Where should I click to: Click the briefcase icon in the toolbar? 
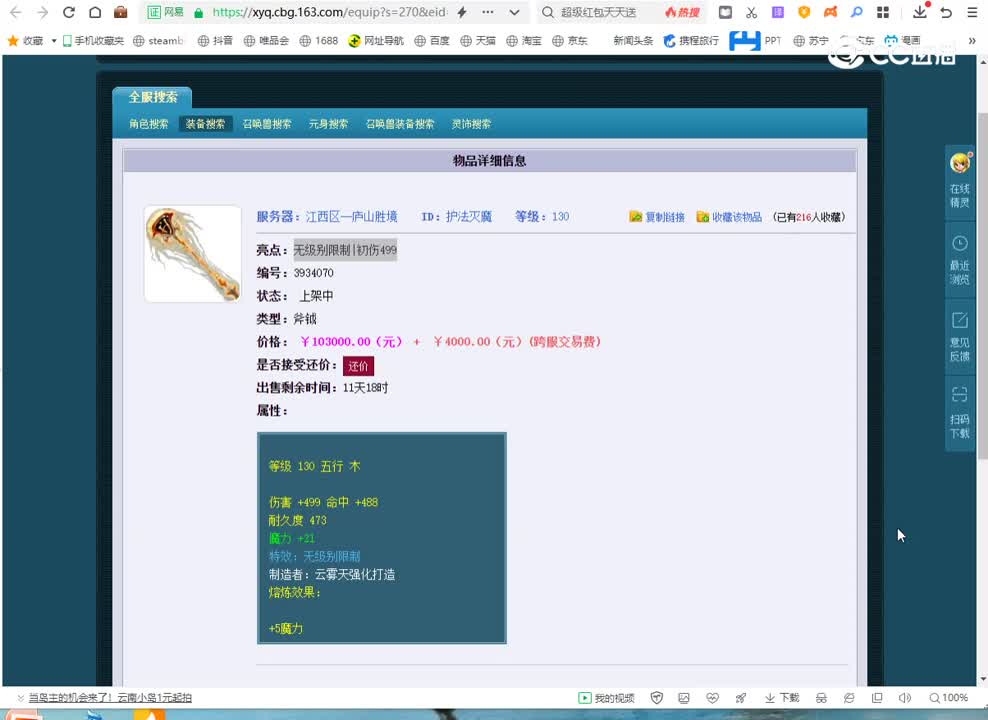[x=120, y=12]
